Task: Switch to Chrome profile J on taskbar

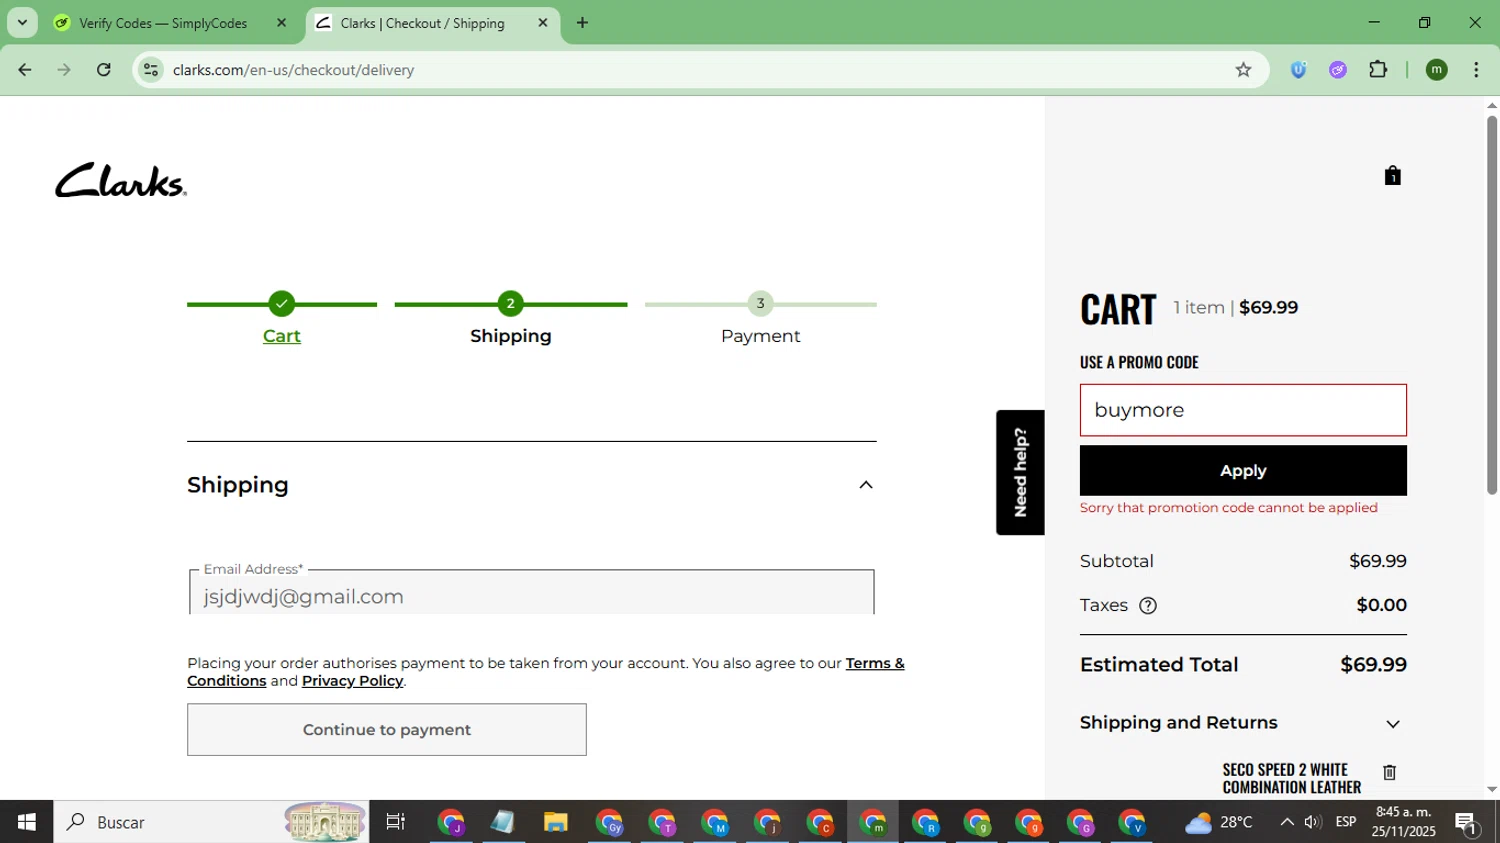Action: tap(451, 822)
